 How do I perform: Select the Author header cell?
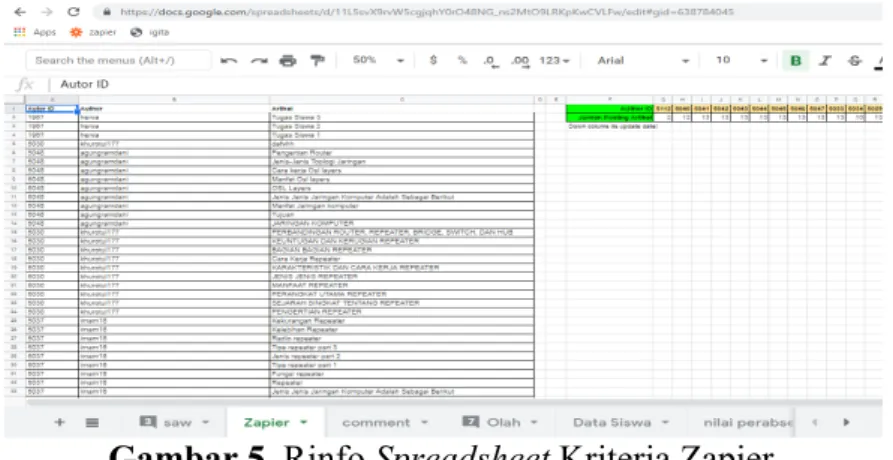tap(174, 108)
